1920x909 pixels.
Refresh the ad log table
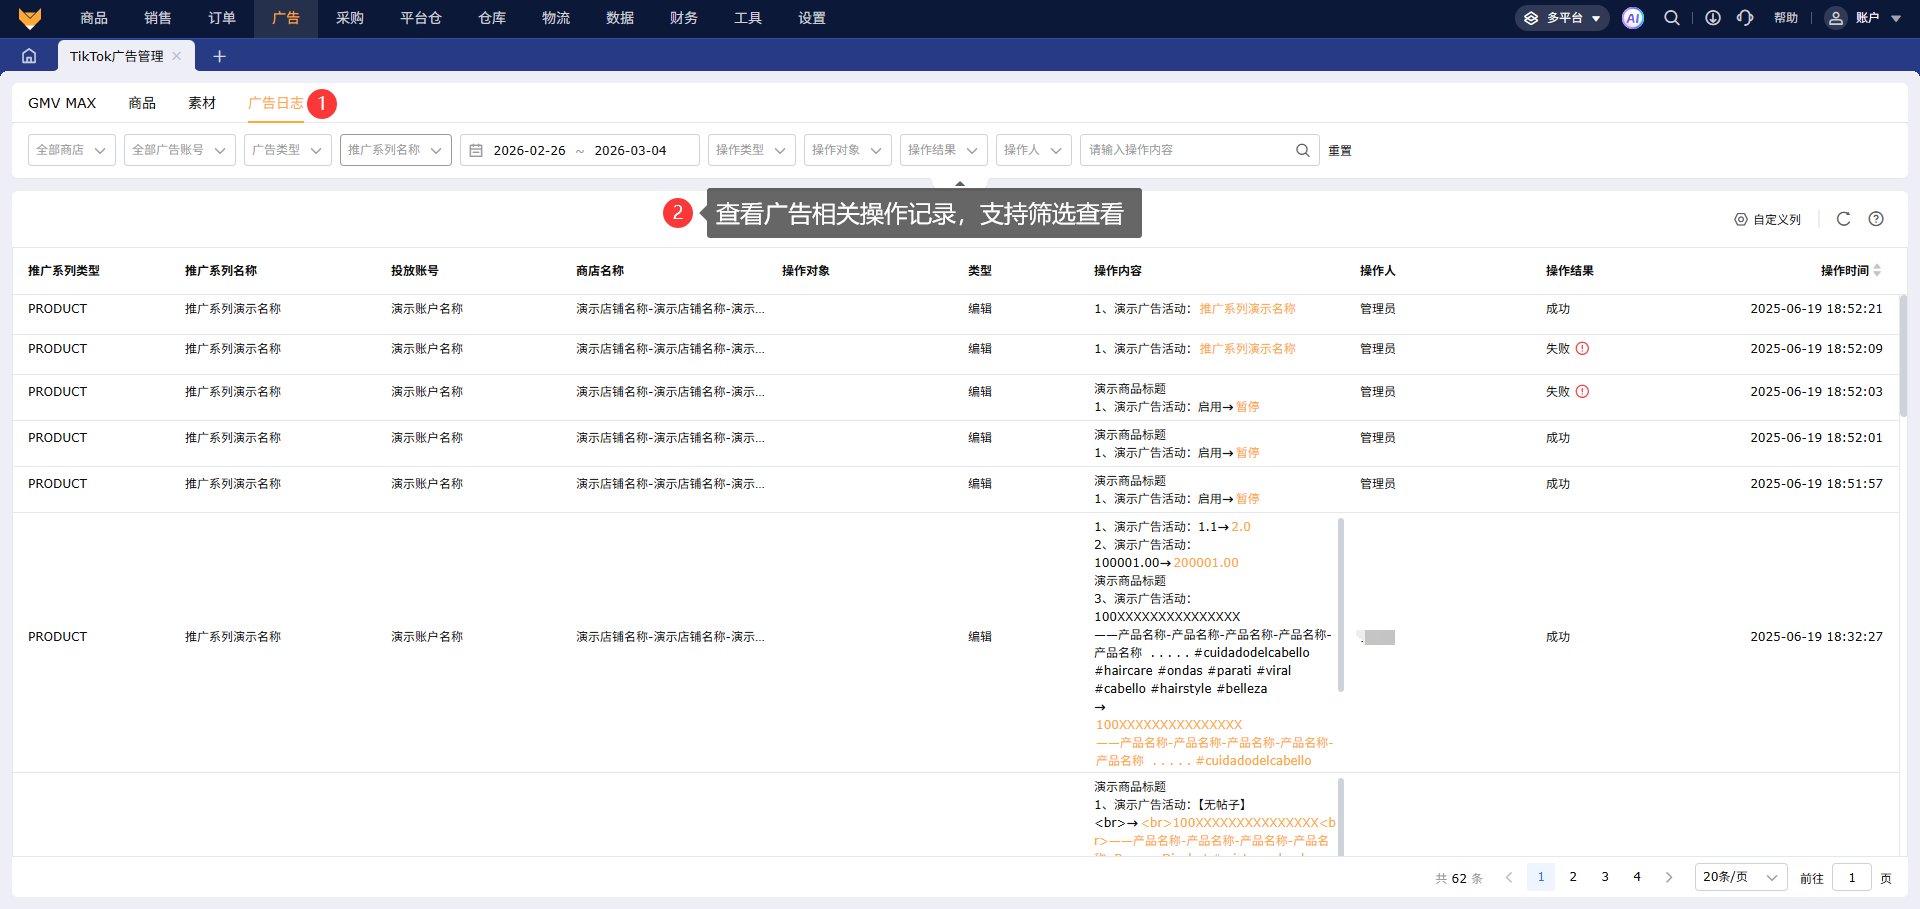[x=1843, y=219]
